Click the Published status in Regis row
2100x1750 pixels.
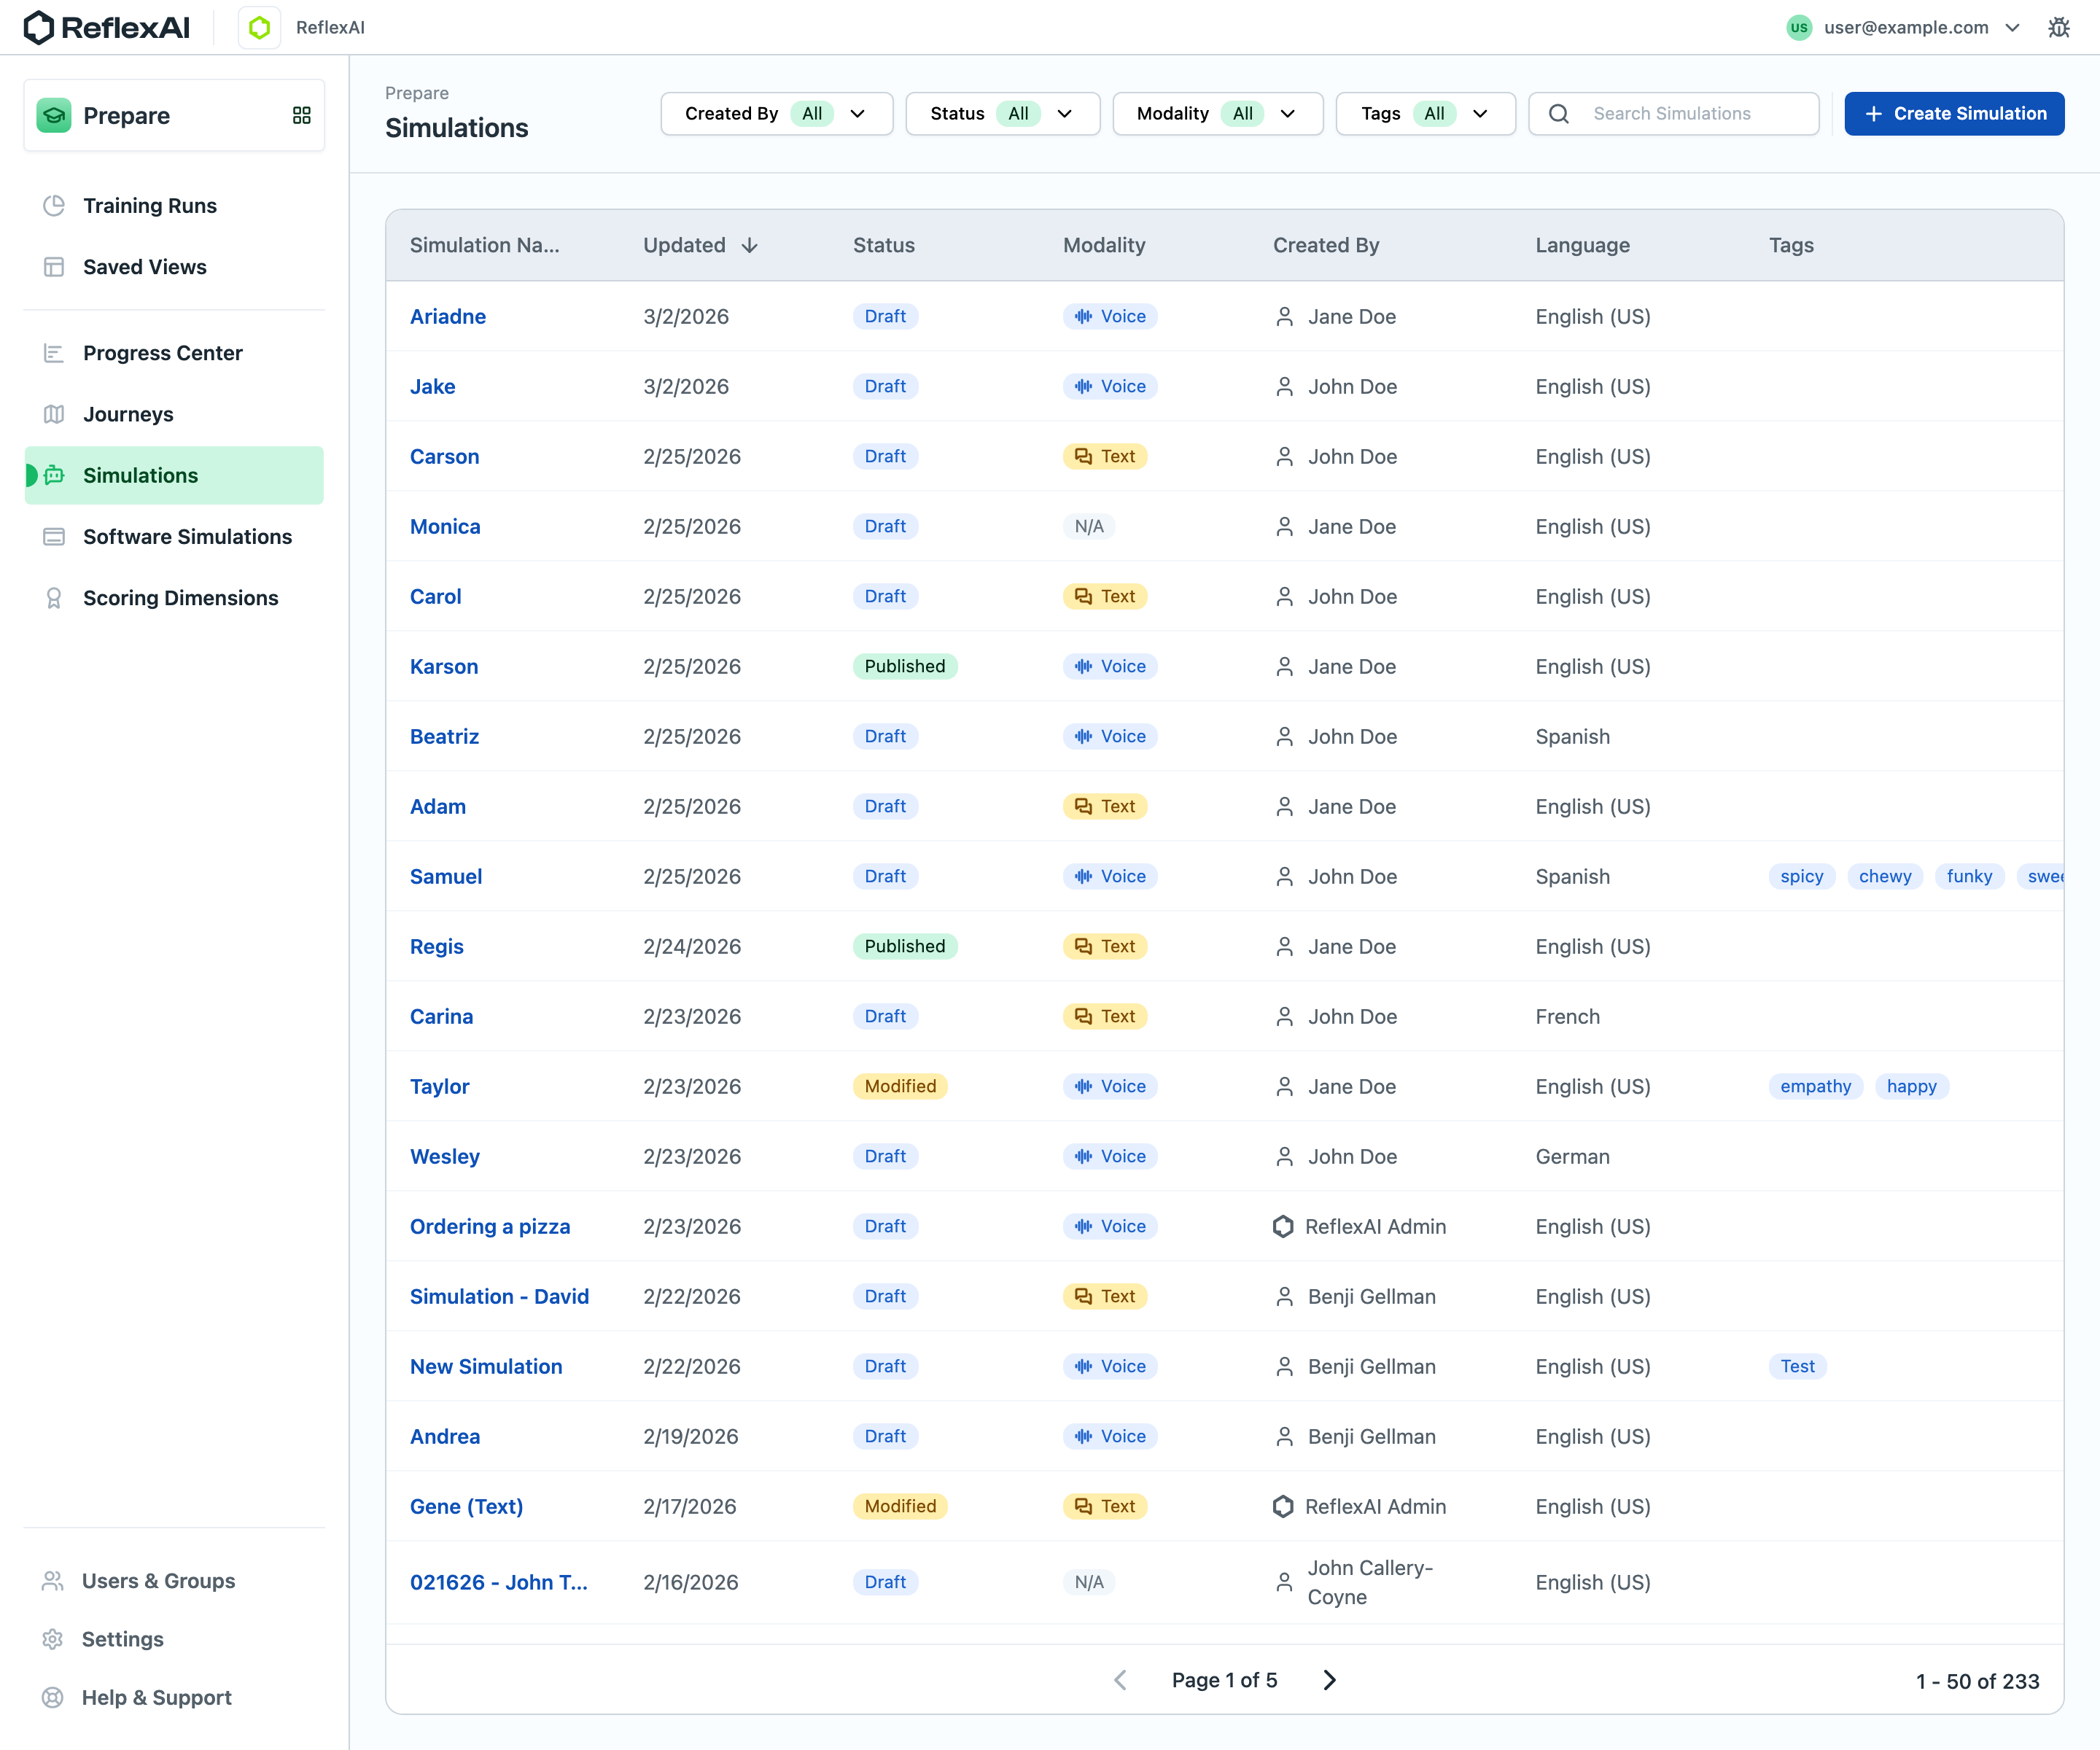(905, 947)
